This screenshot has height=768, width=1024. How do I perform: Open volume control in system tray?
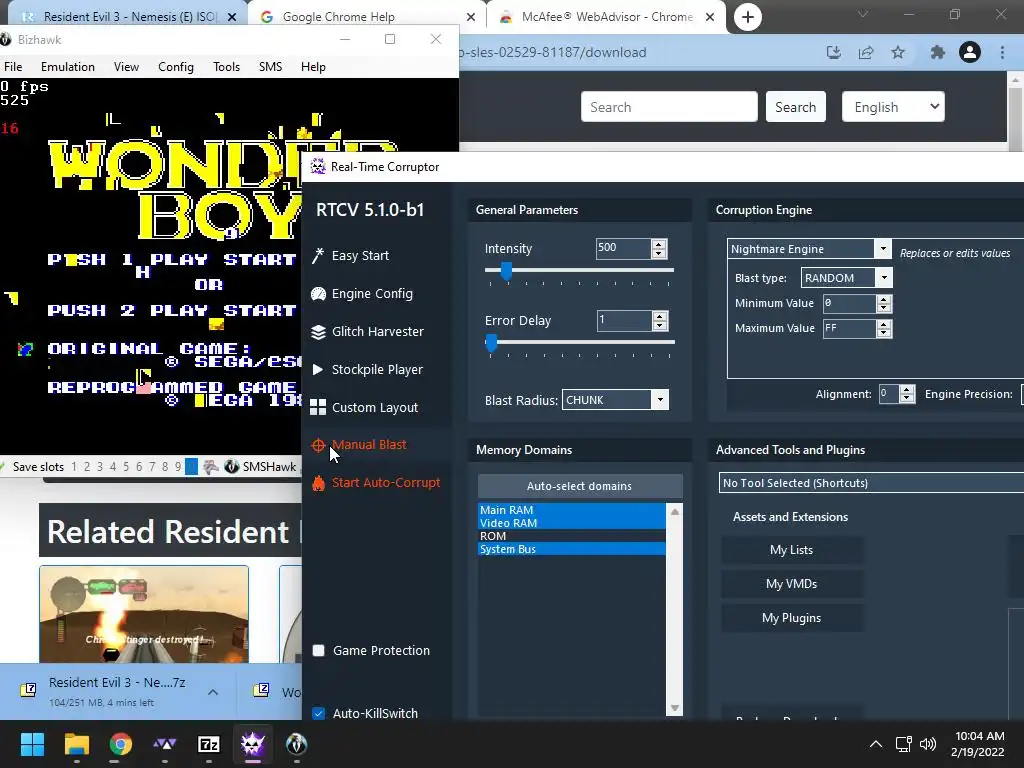pyautogui.click(x=928, y=744)
